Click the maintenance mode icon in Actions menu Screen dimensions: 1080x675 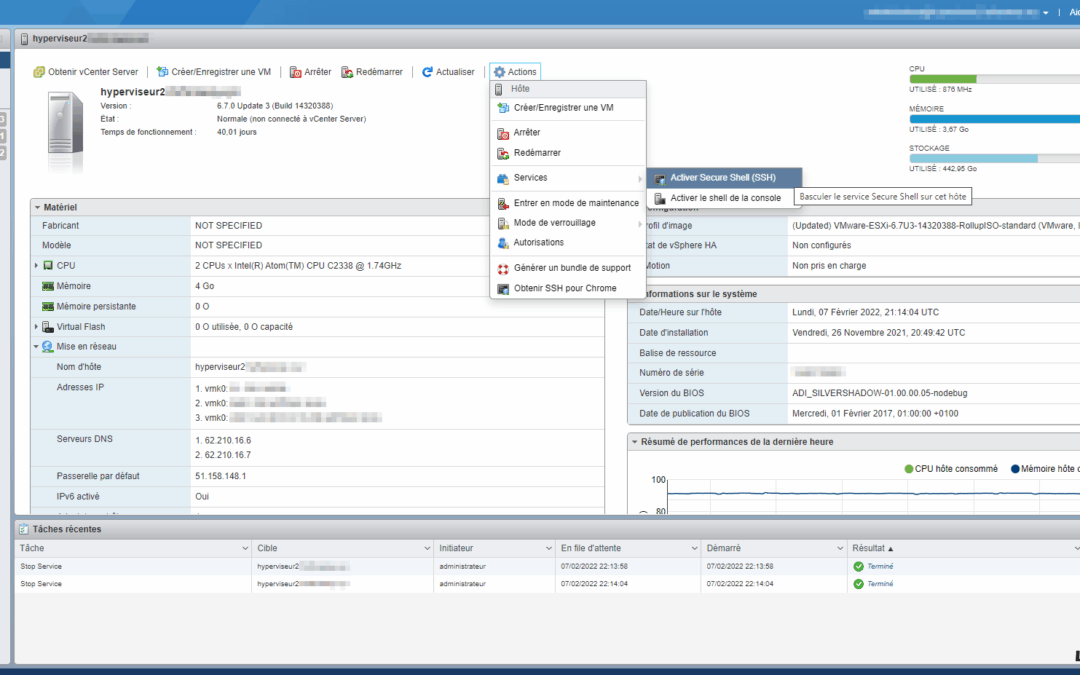click(503, 203)
